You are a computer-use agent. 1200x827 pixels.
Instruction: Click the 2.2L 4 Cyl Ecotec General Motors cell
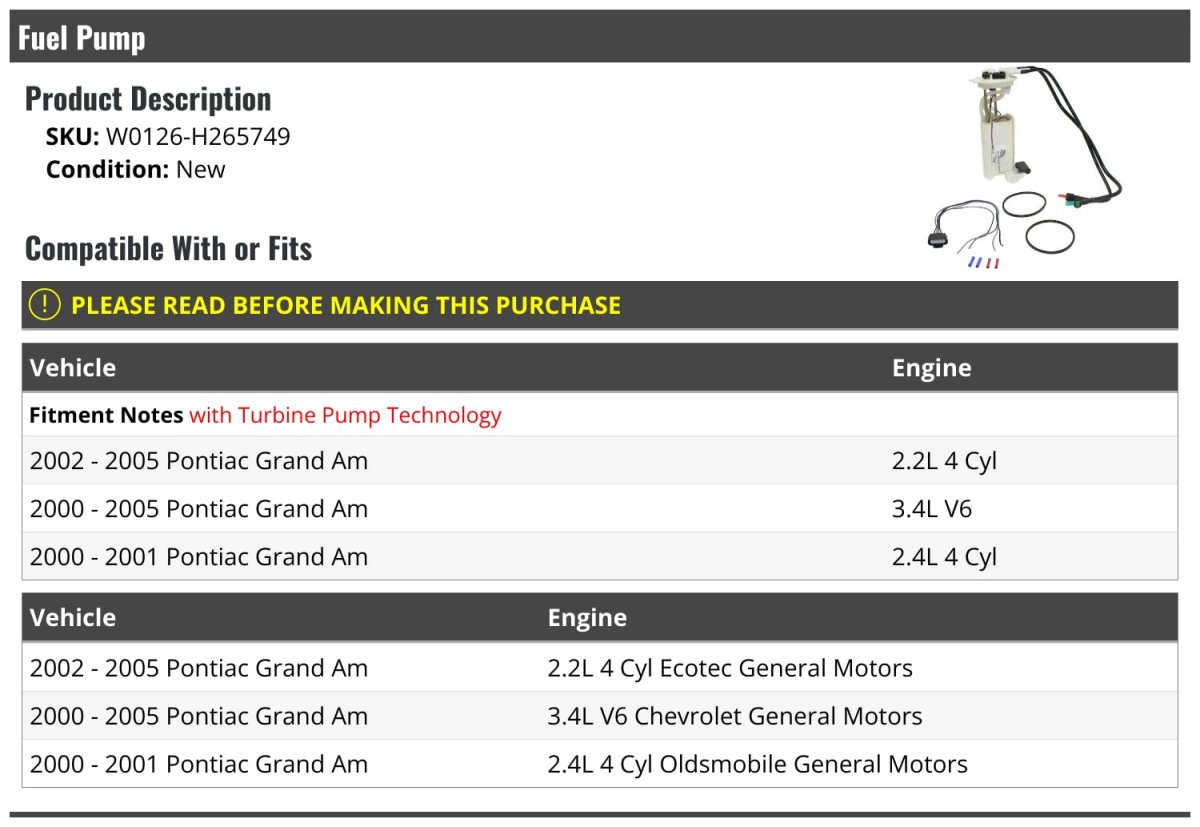pyautogui.click(x=730, y=668)
